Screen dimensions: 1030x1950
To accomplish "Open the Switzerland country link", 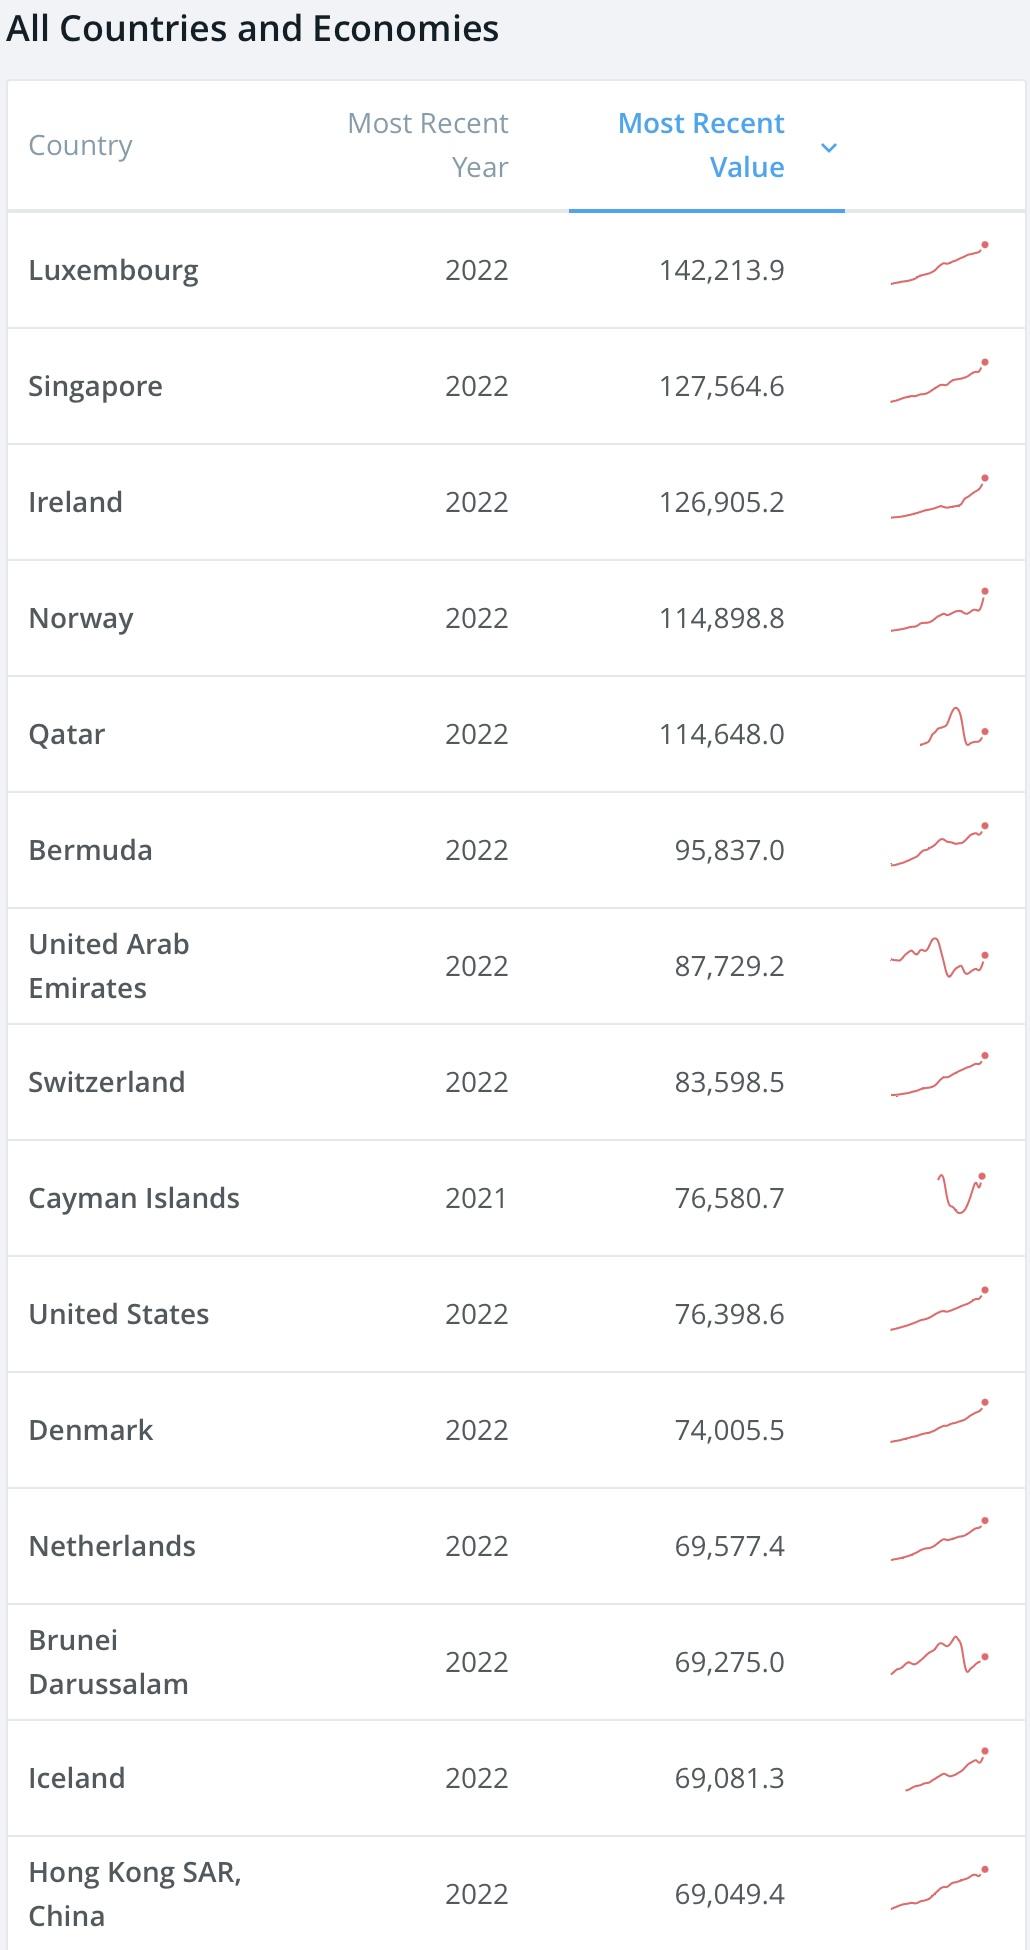I will coord(106,1082).
